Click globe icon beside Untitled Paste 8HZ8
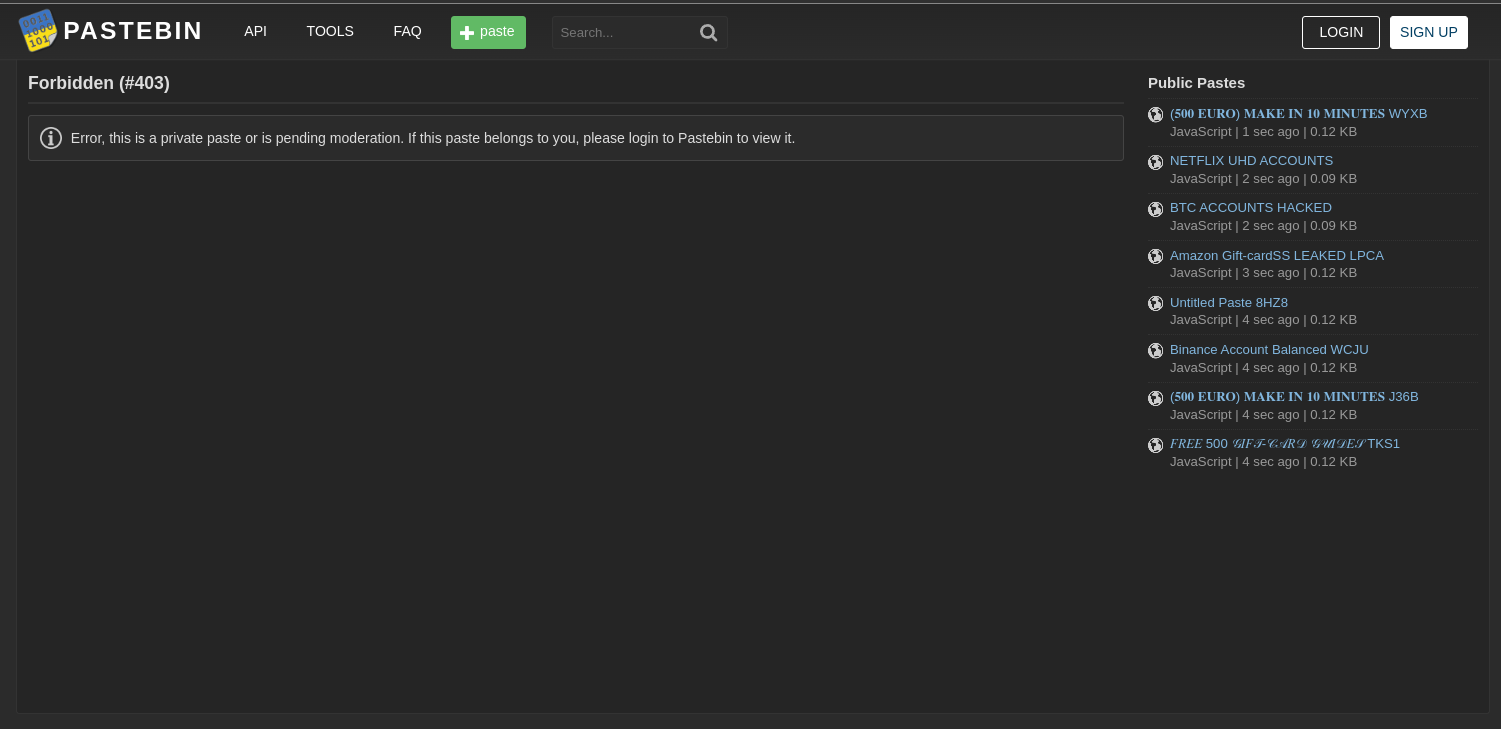The image size is (1501, 729). (x=1156, y=304)
